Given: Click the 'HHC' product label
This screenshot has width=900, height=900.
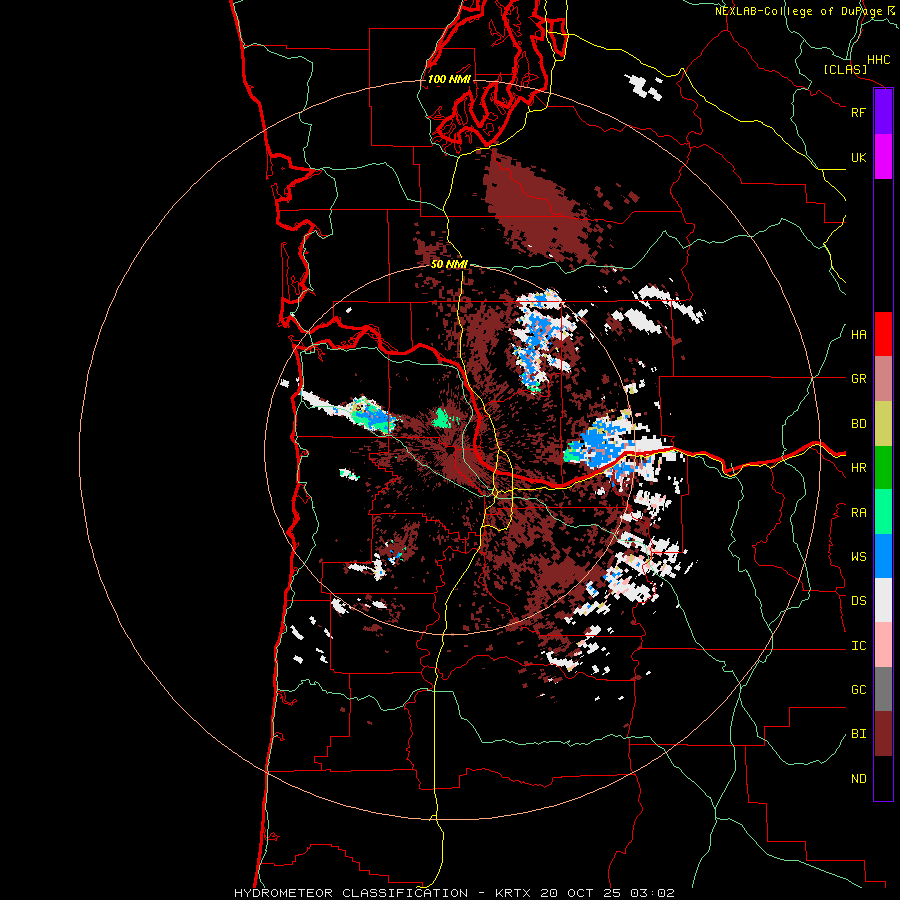Looking at the screenshot, I should pyautogui.click(x=879, y=60).
